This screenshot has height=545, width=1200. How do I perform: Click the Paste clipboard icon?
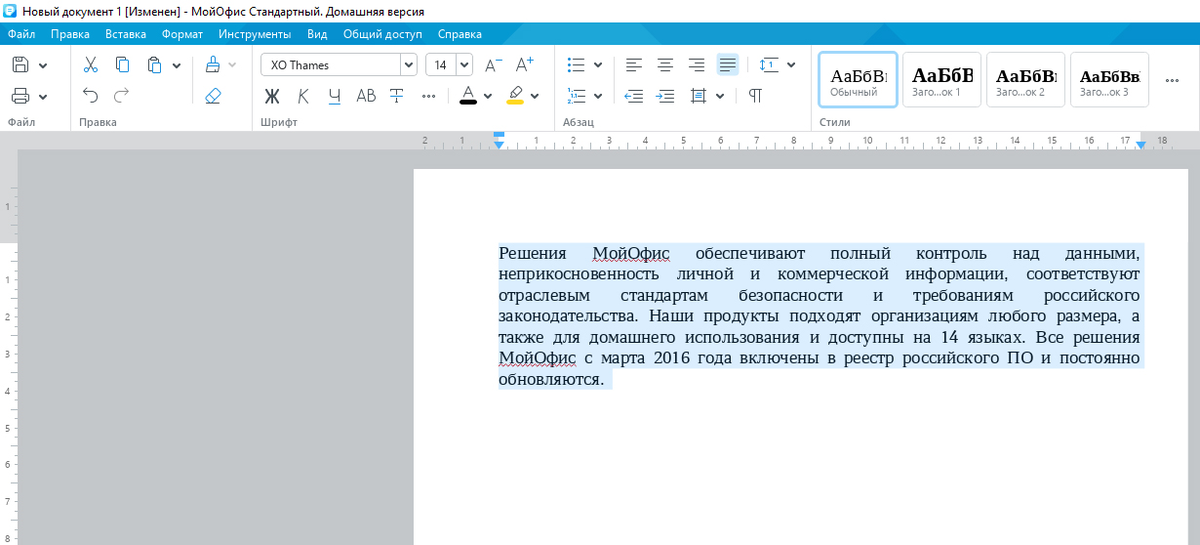click(154, 65)
